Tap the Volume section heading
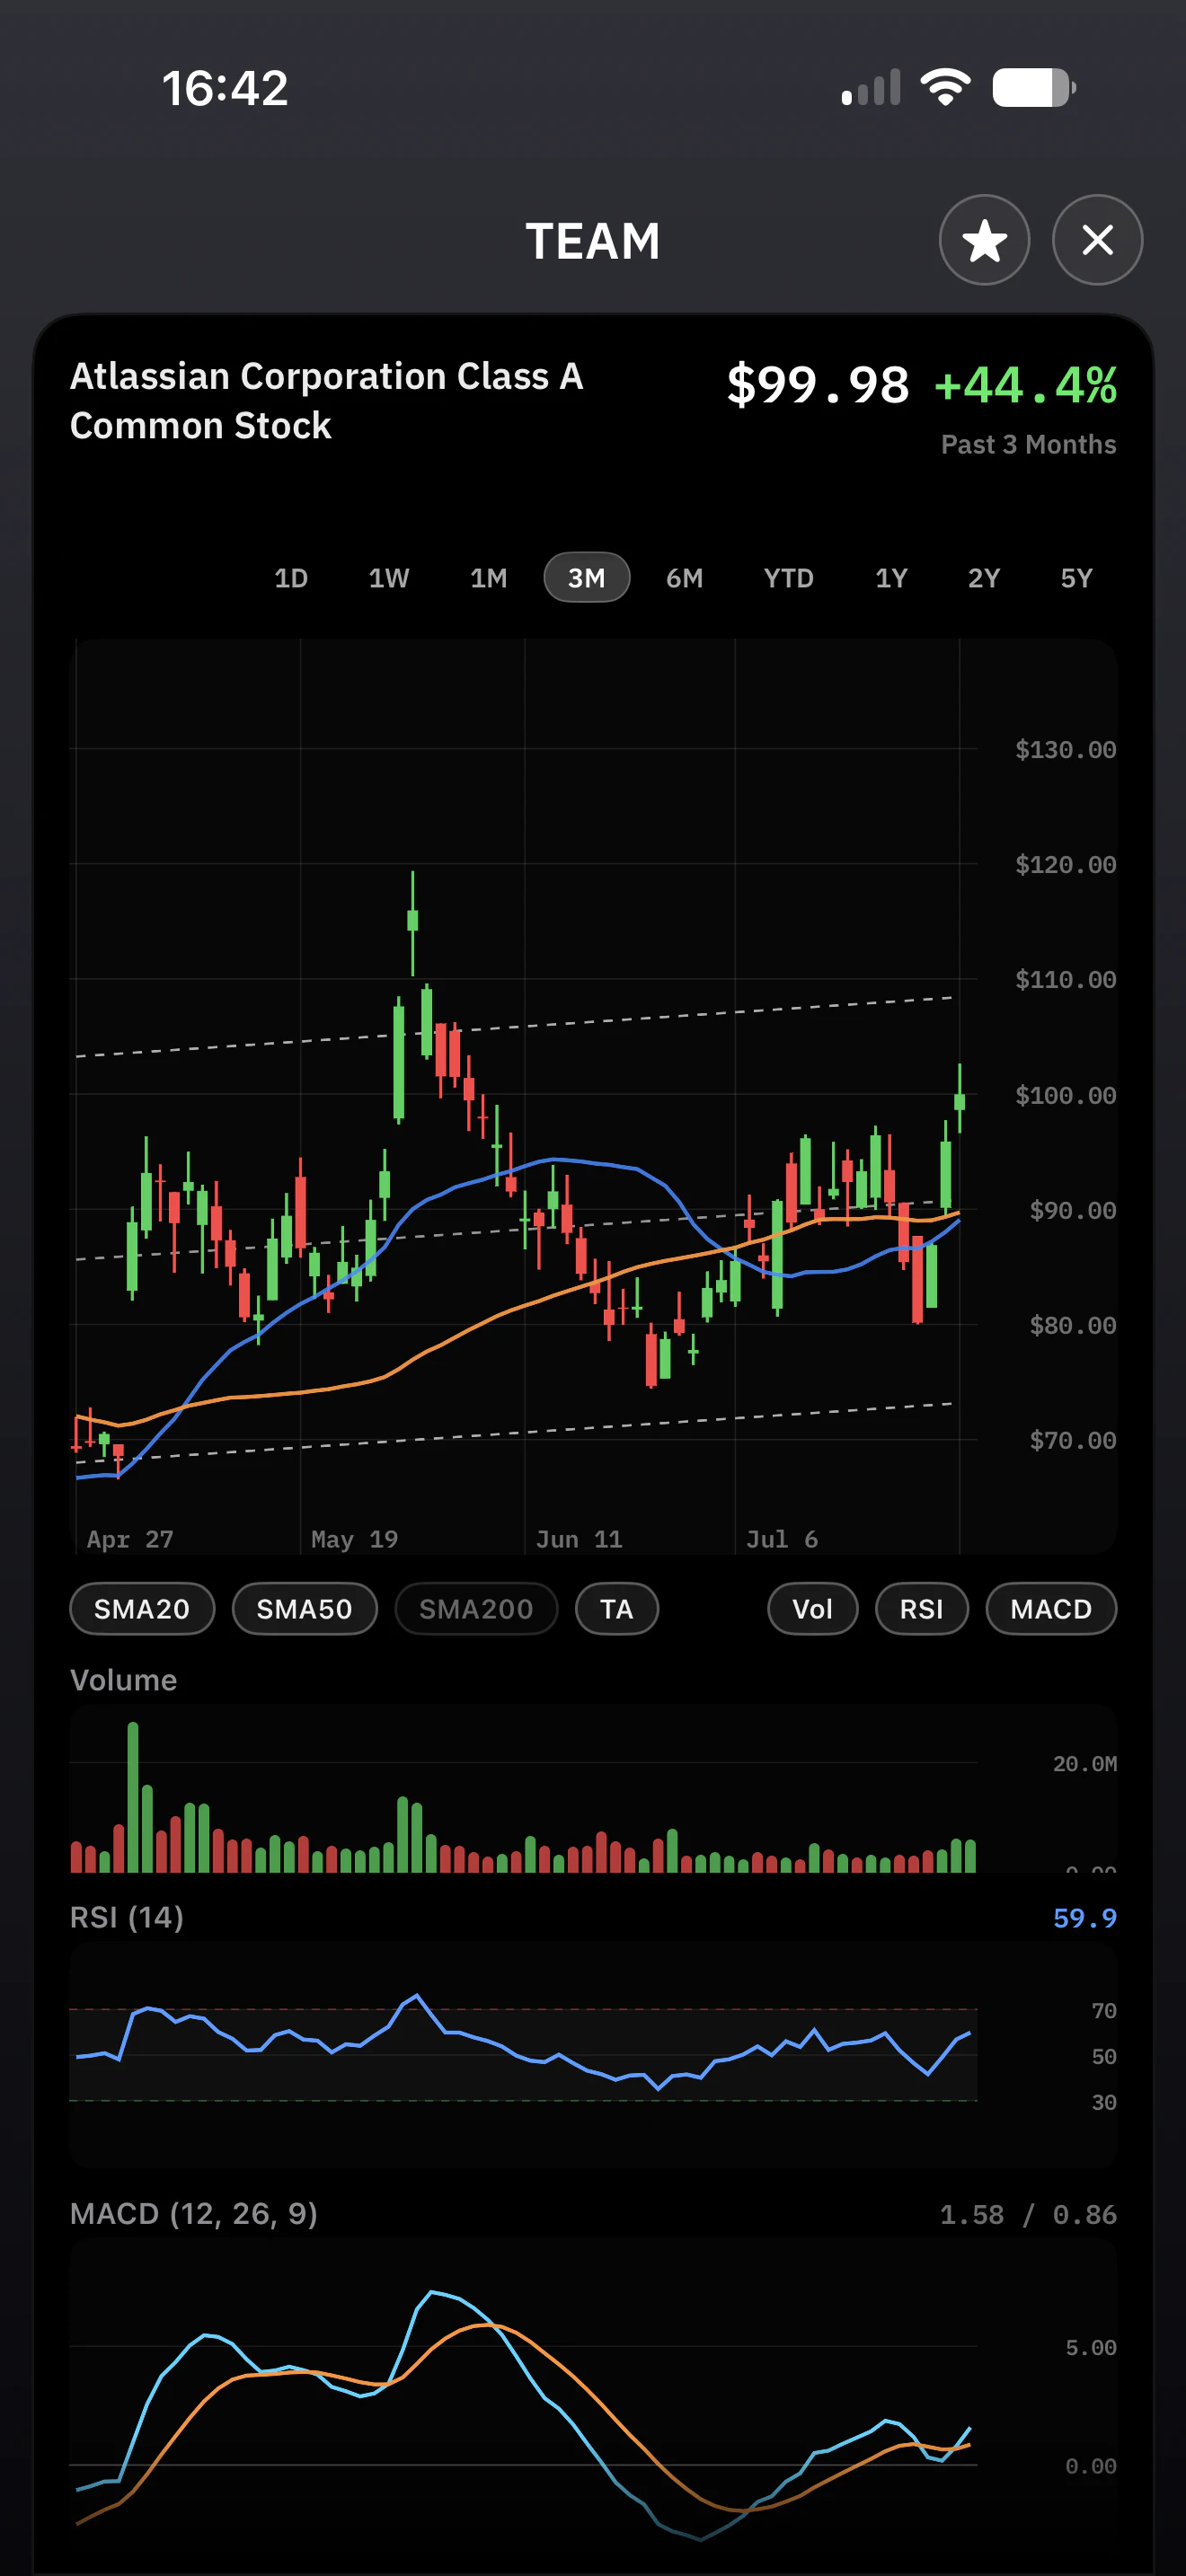The height and width of the screenshot is (2576, 1186). point(123,1680)
